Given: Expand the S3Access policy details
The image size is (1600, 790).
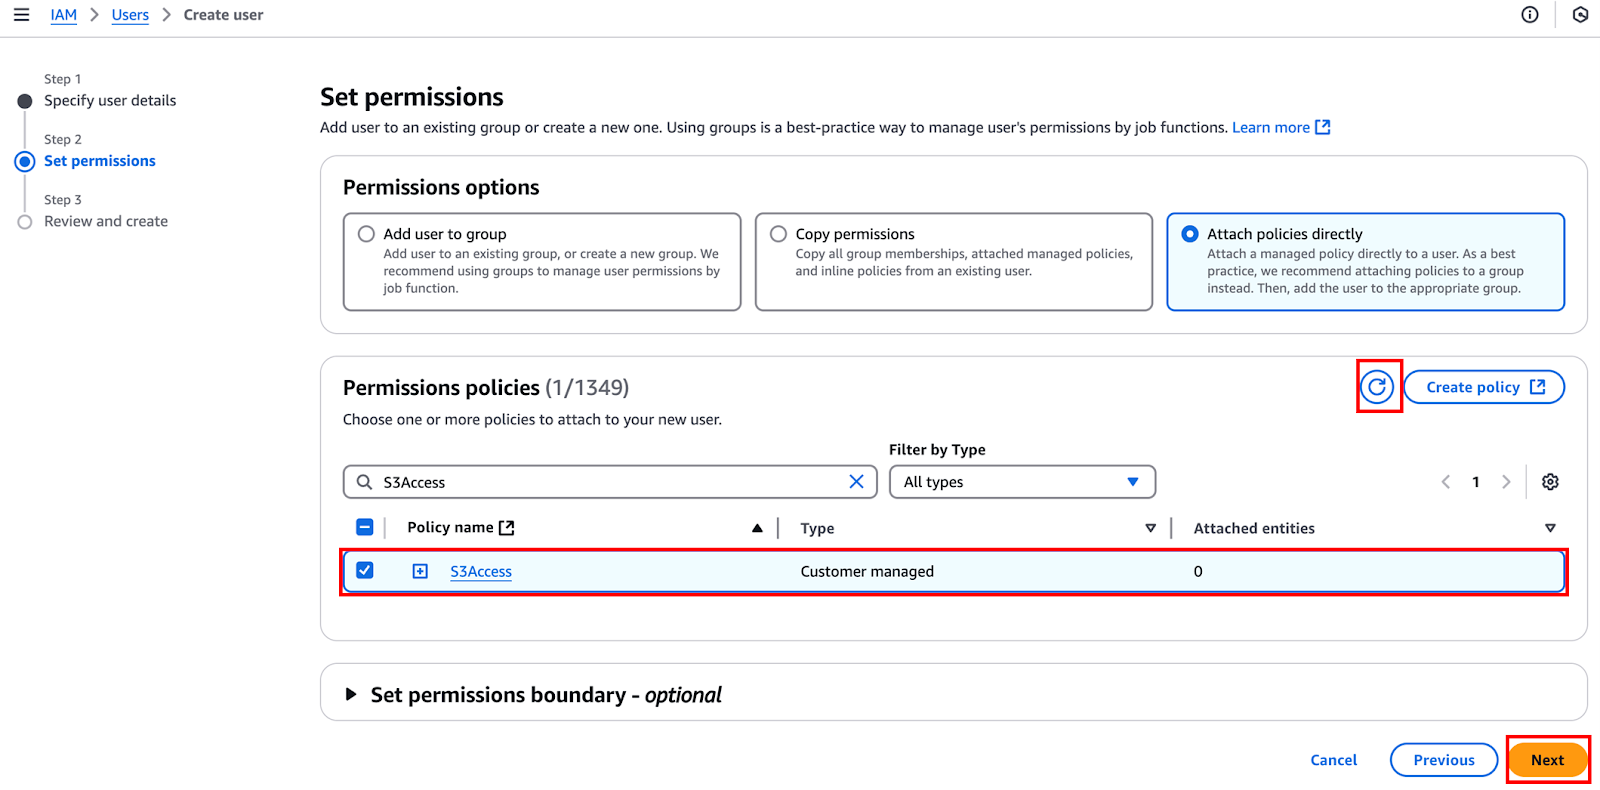Looking at the screenshot, I should pyautogui.click(x=420, y=571).
